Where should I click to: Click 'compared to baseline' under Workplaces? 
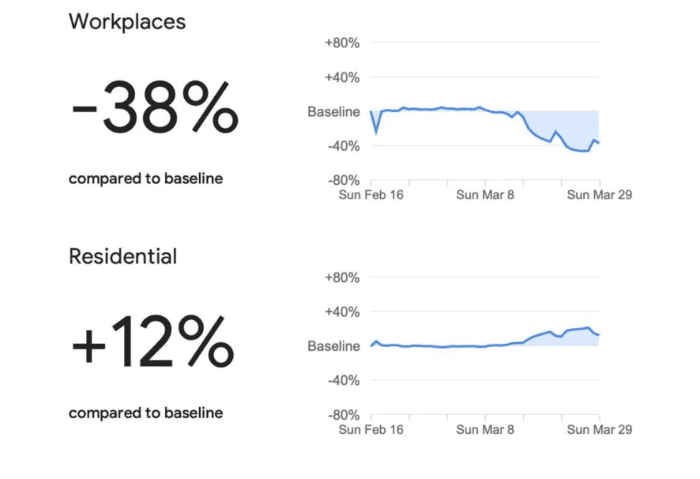click(x=145, y=179)
